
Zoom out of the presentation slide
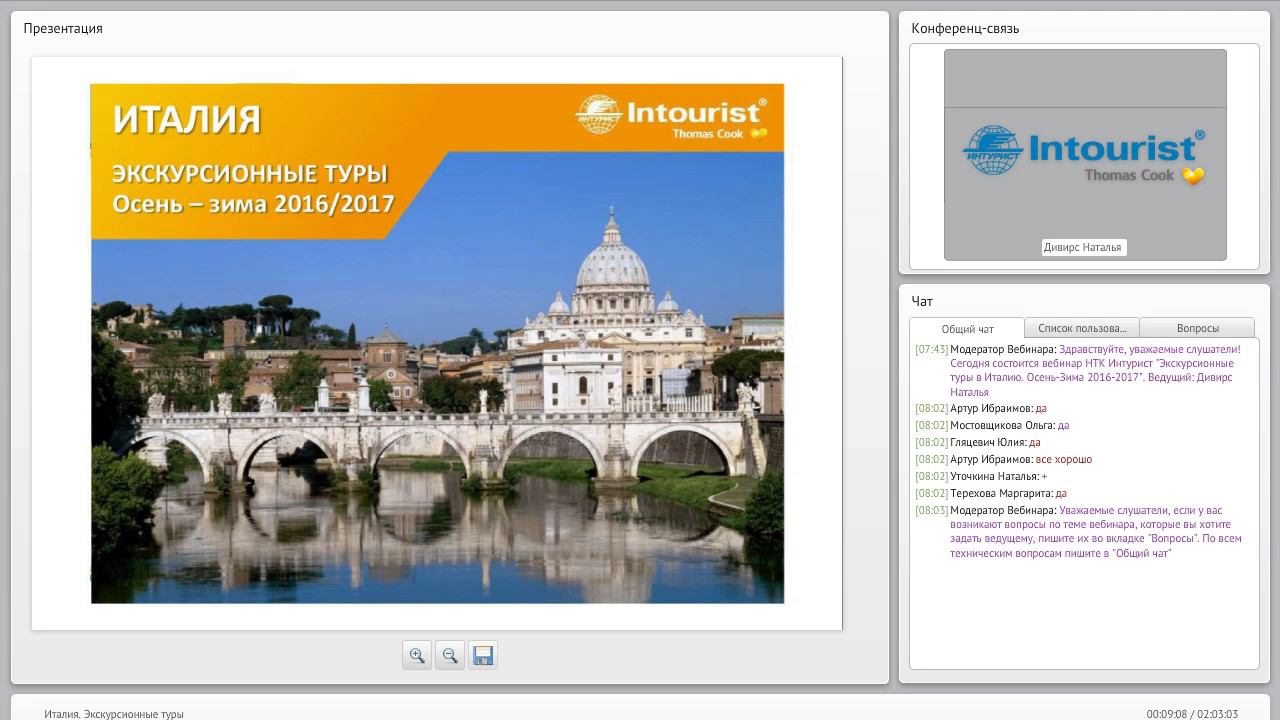pos(450,655)
